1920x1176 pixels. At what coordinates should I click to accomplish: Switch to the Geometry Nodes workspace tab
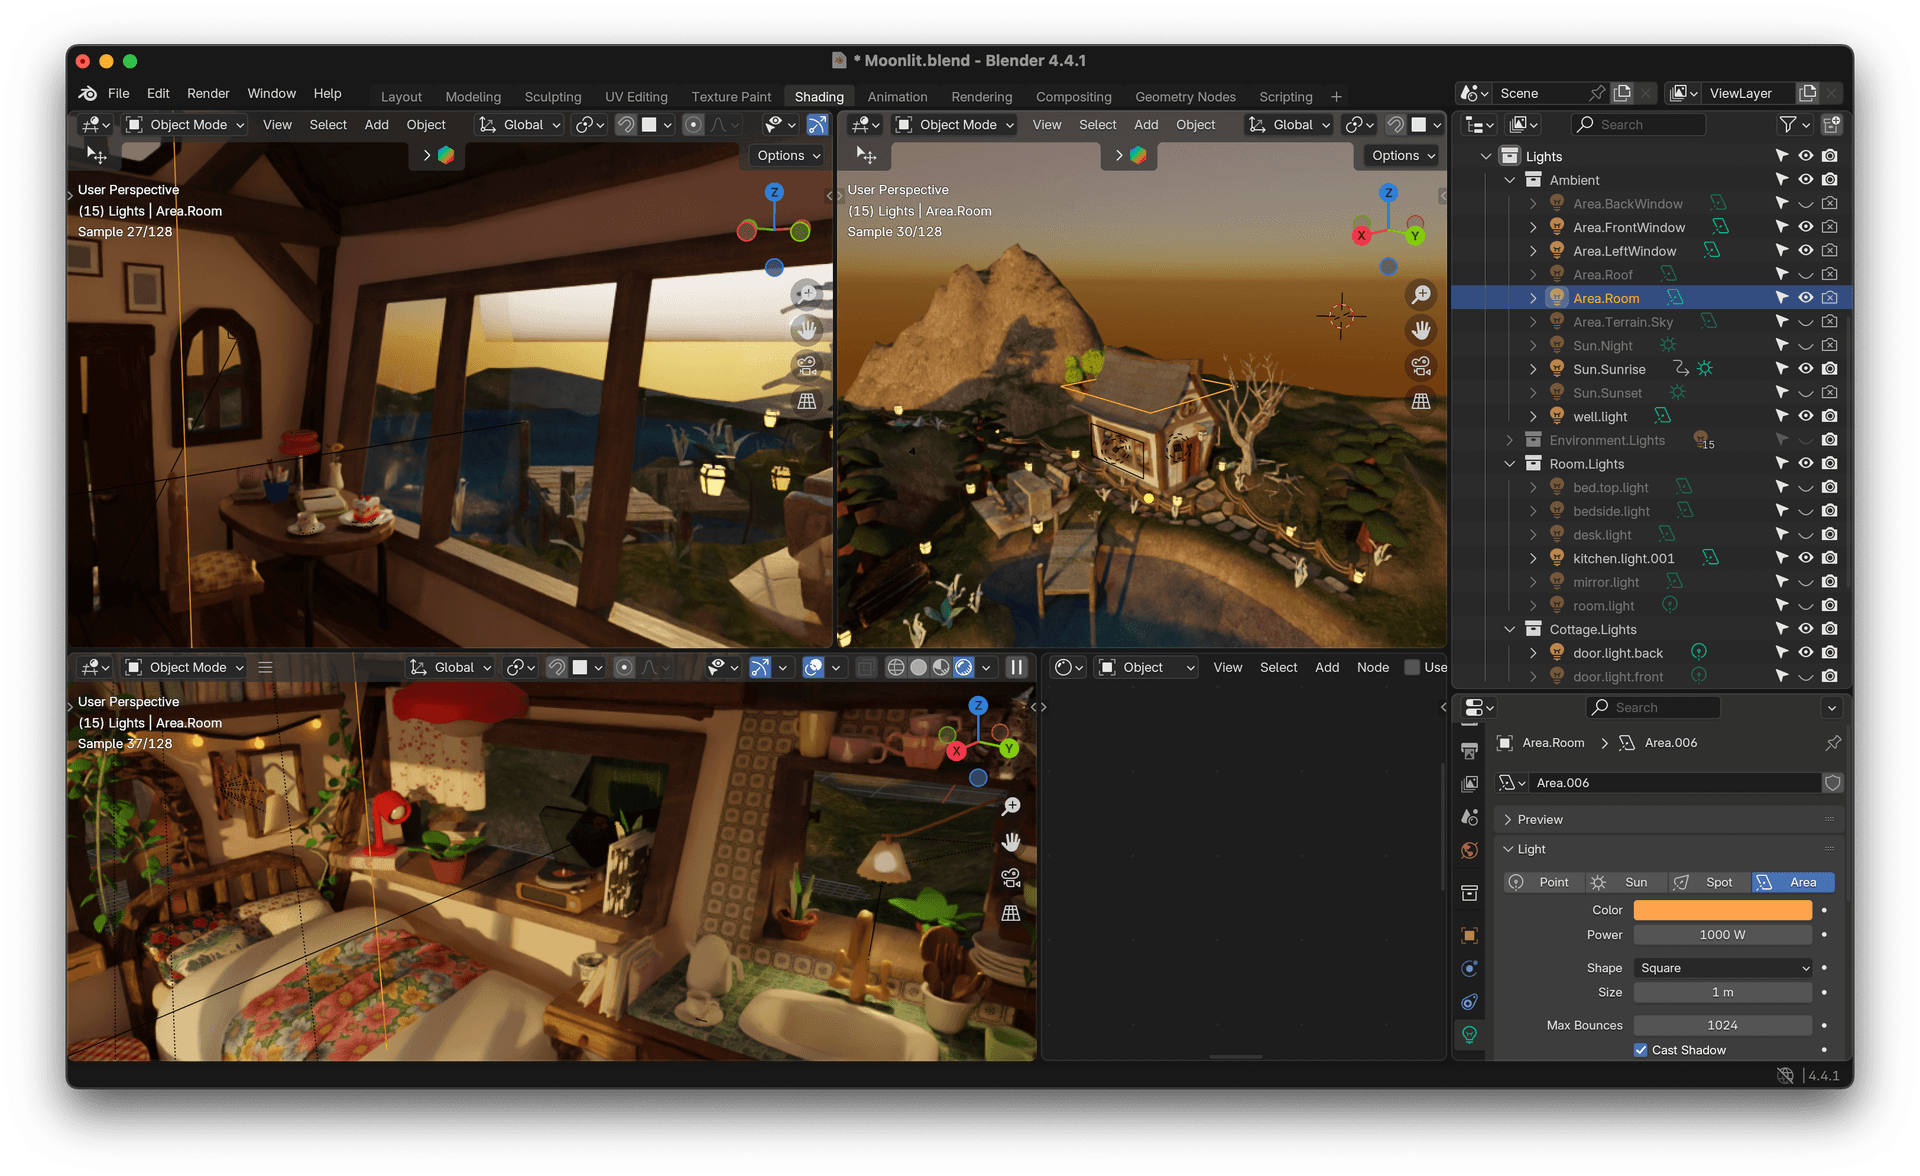pos(1185,97)
